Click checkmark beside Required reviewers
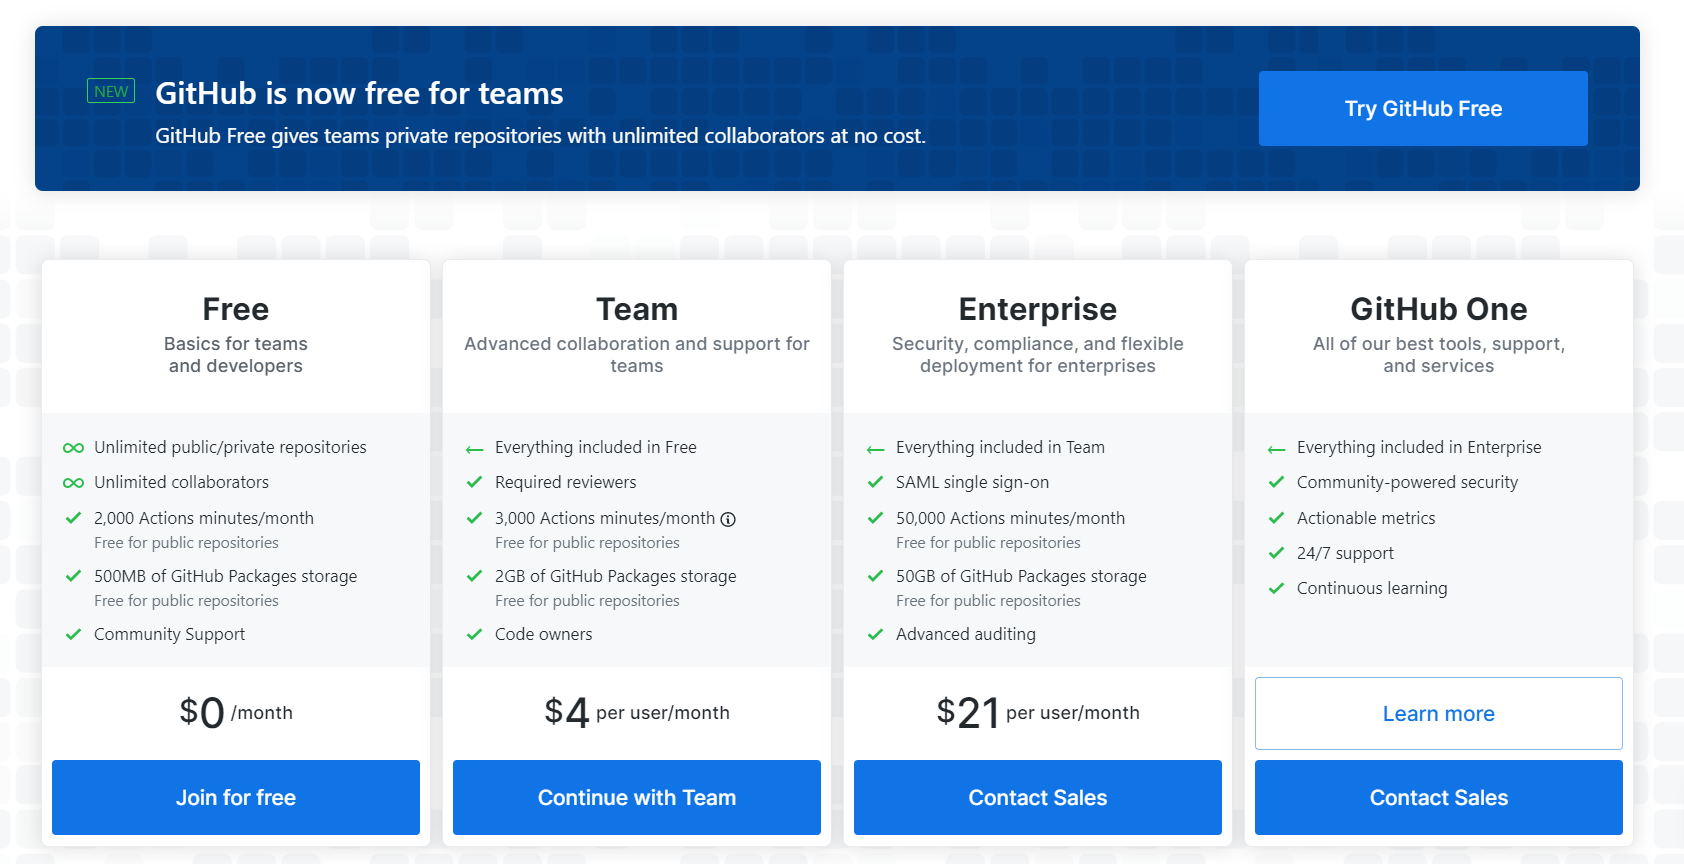1684x864 pixels. pyautogui.click(x=474, y=482)
